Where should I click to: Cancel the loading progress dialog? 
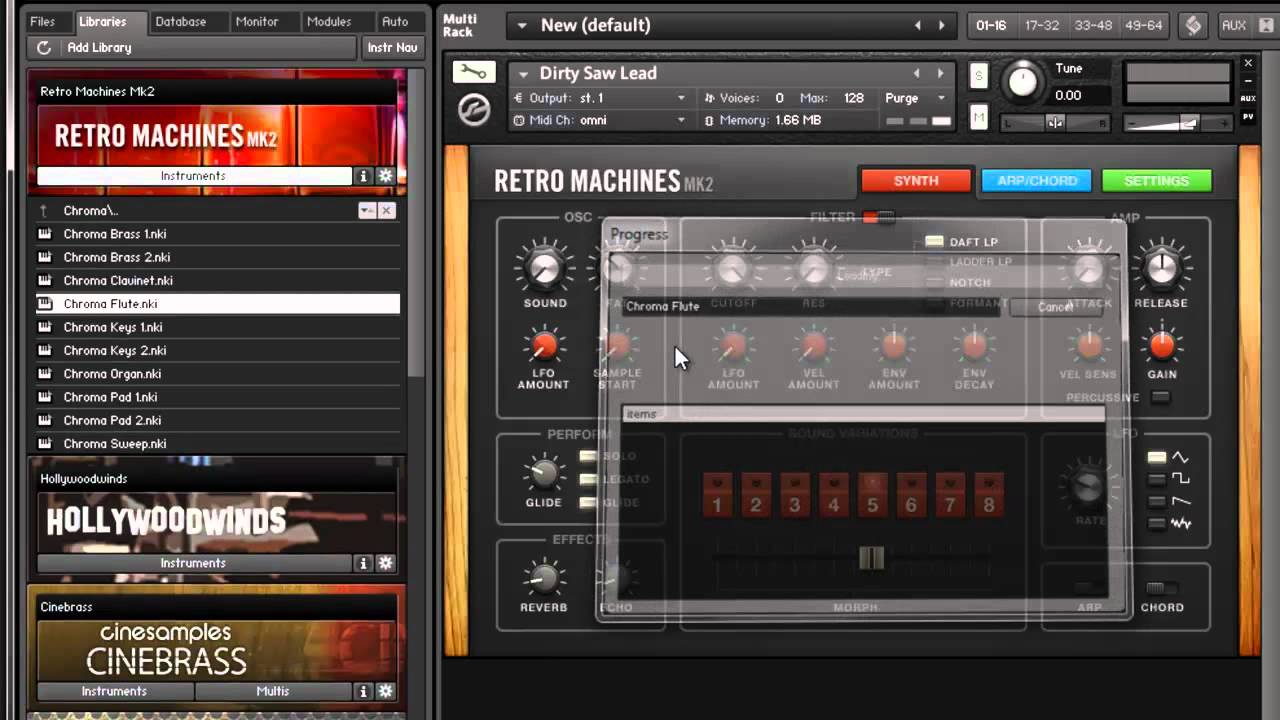tap(1055, 307)
